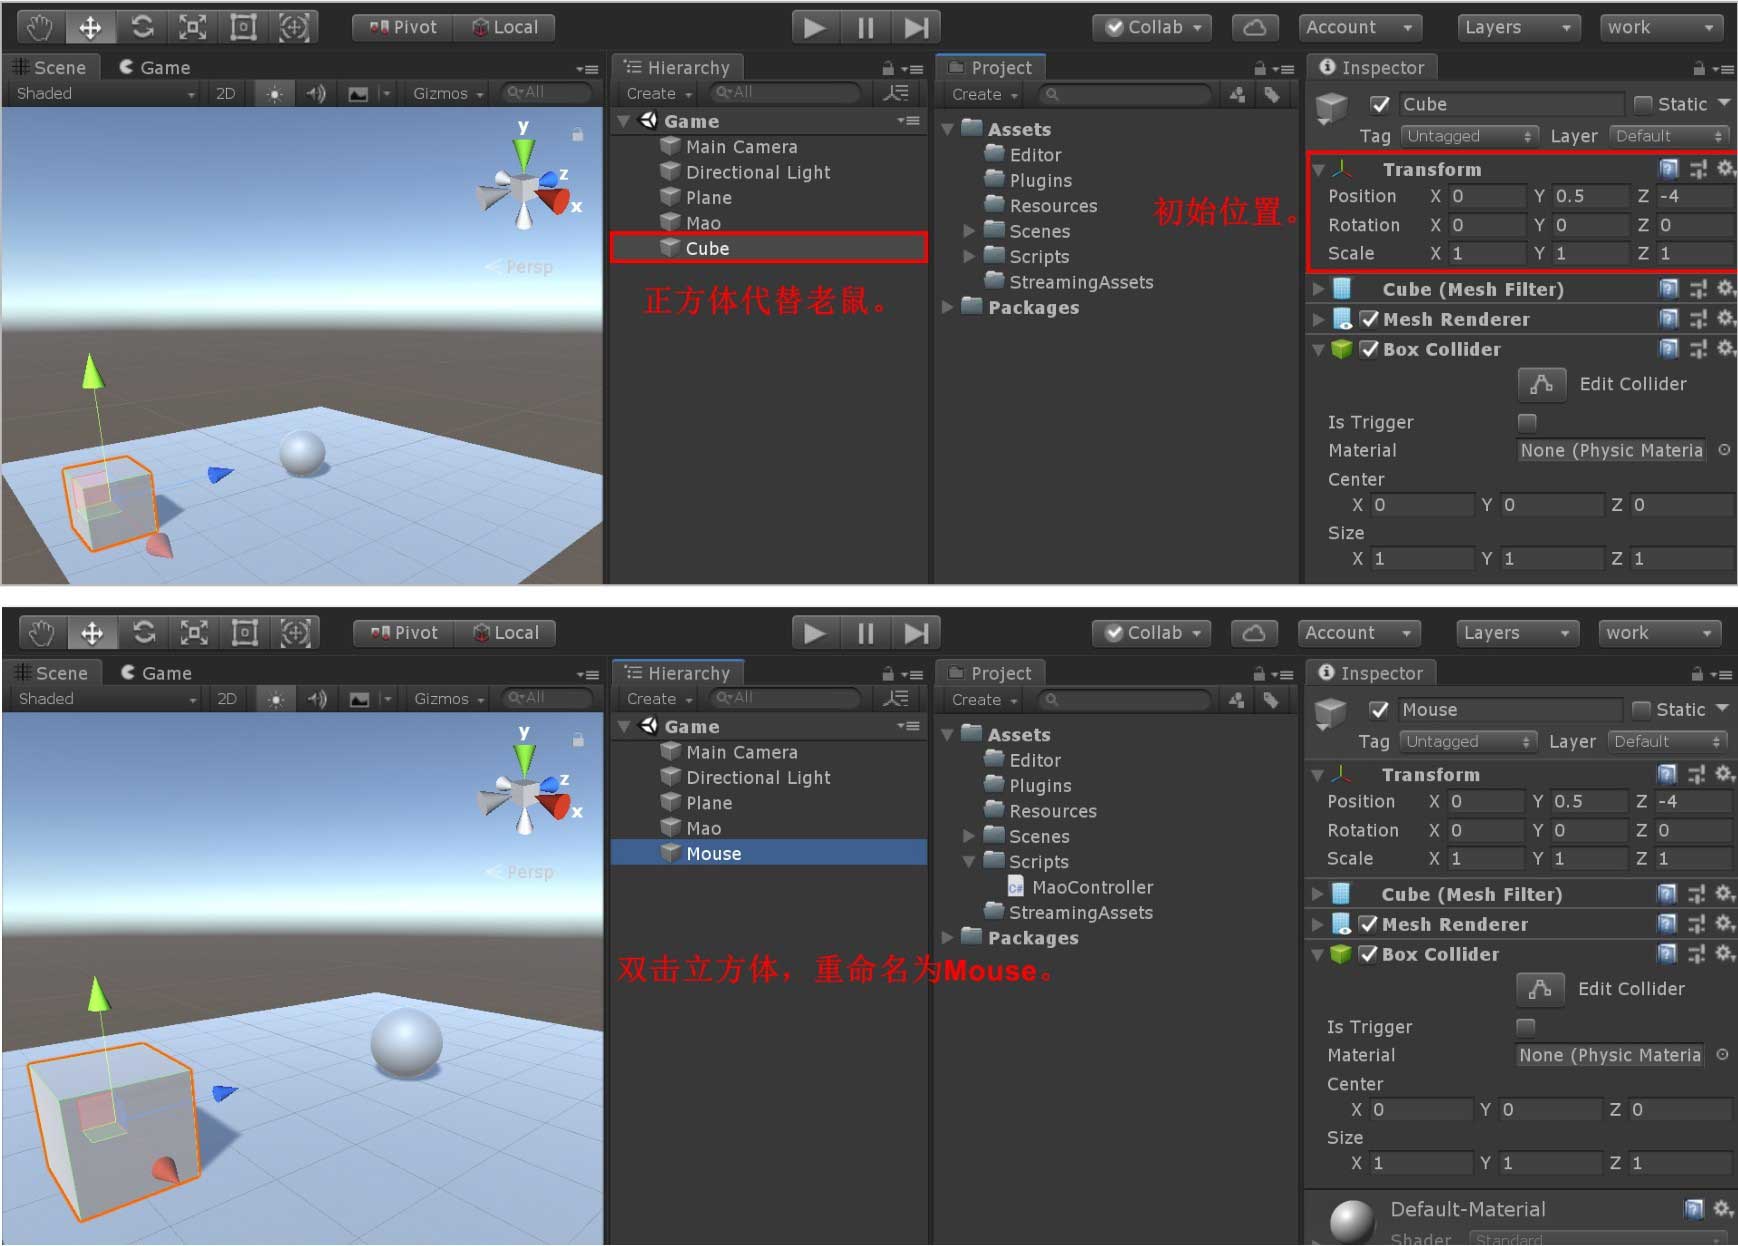Image resolution: width=1738 pixels, height=1246 pixels.
Task: Select the Rotate tool in the Cube-selected editor
Action: [x=142, y=27]
